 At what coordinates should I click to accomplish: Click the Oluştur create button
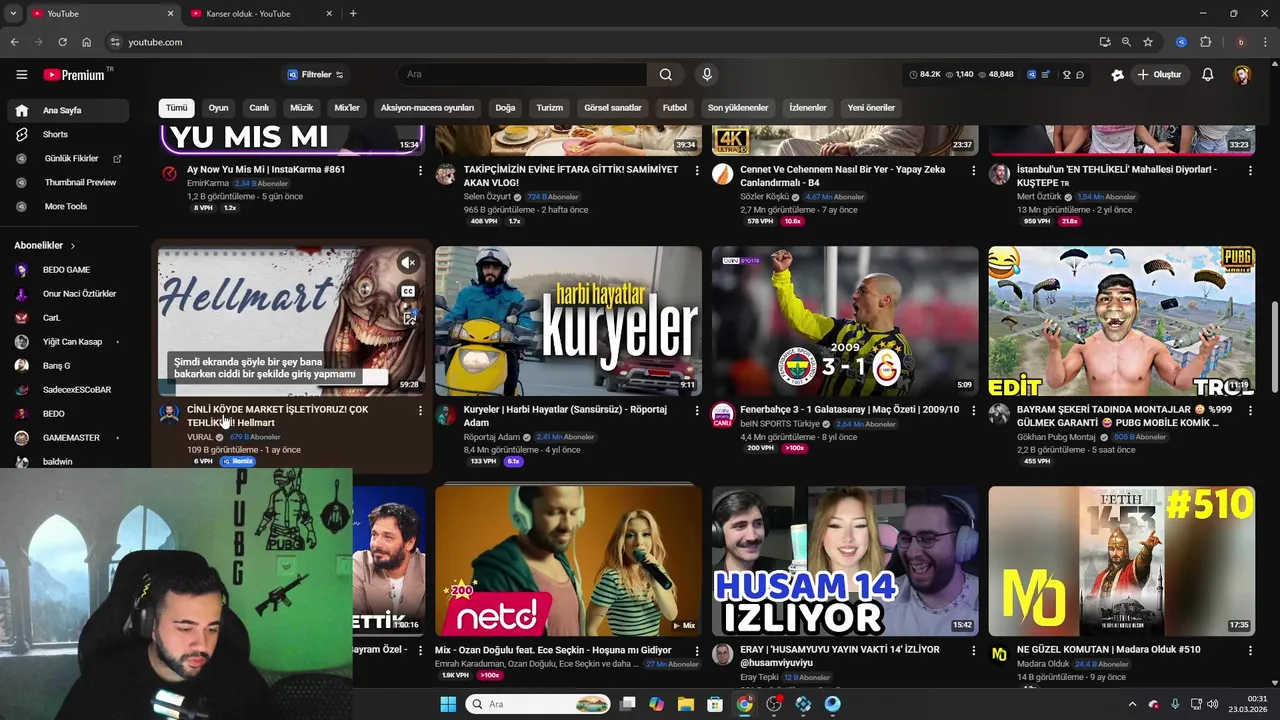1159,74
